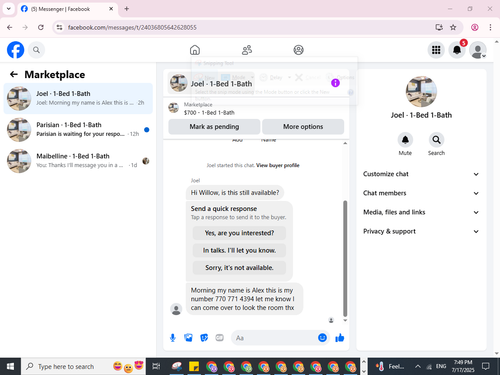Image resolution: width=500 pixels, height=375 pixels.
Task: Send a thumbs-up like
Action: 340,338
